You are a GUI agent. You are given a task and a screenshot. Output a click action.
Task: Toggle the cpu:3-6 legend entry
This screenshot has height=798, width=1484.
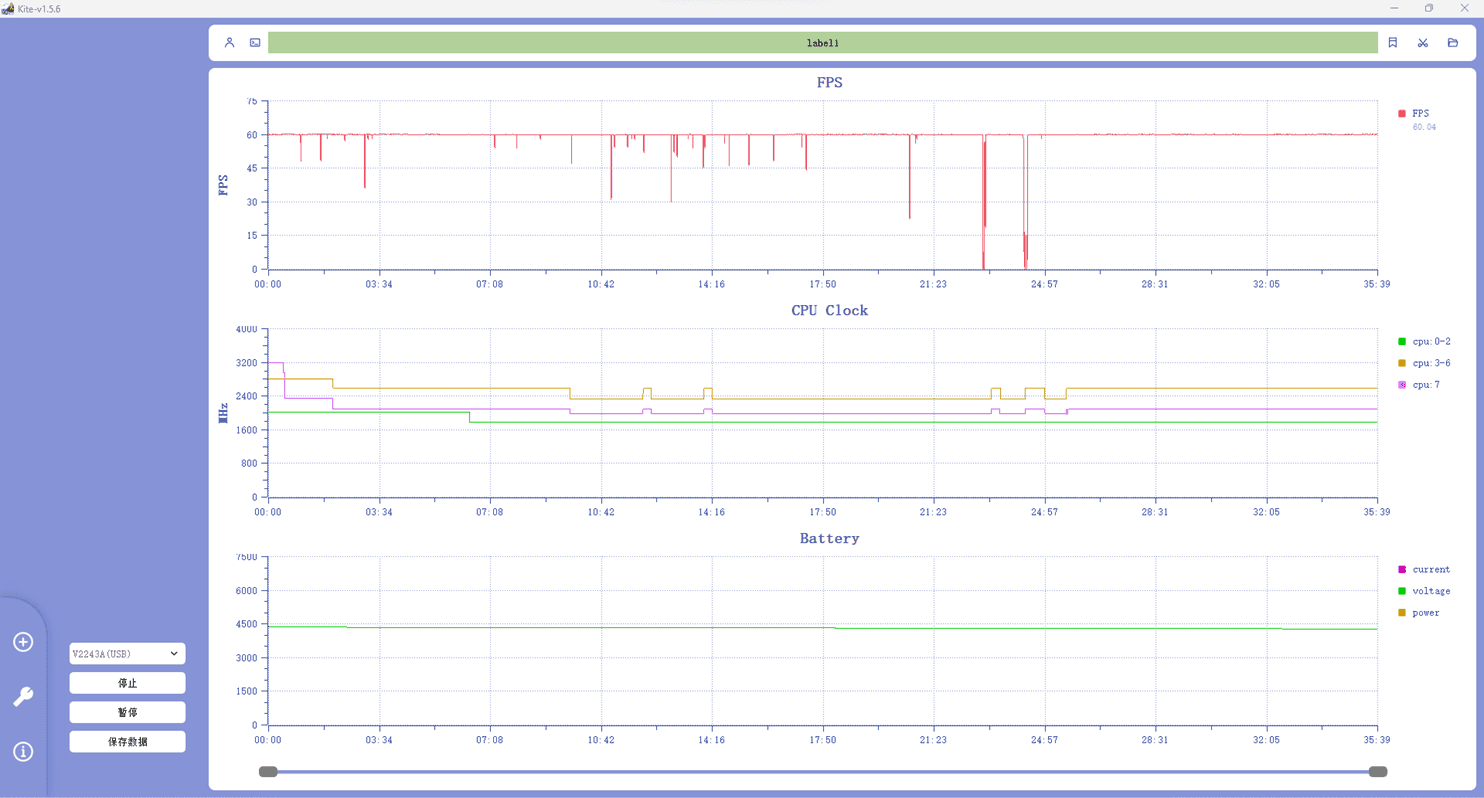pyautogui.click(x=1424, y=364)
